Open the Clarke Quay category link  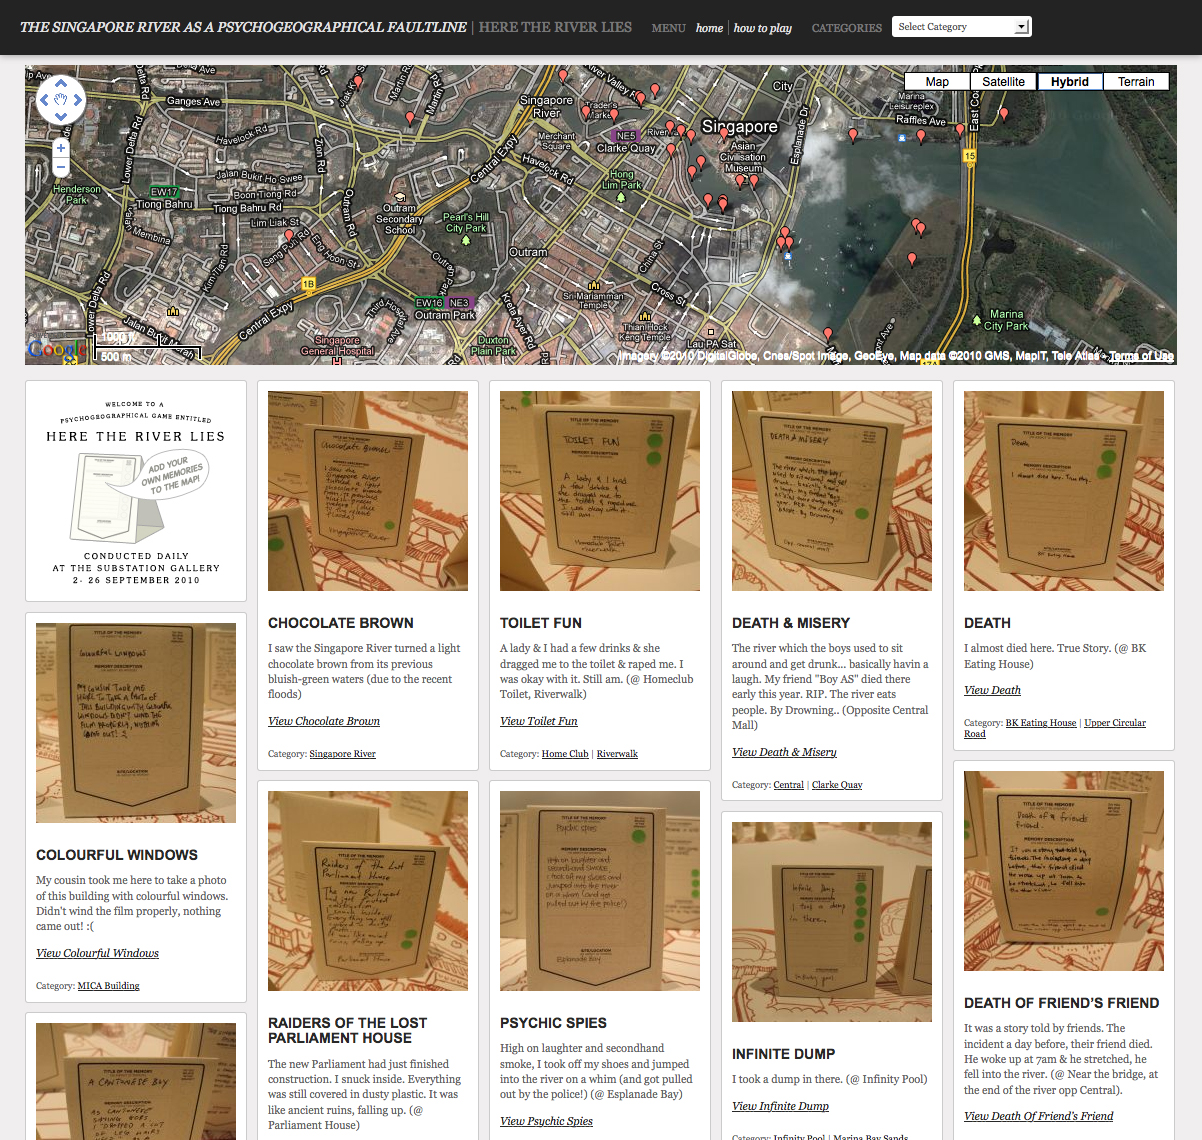837,785
